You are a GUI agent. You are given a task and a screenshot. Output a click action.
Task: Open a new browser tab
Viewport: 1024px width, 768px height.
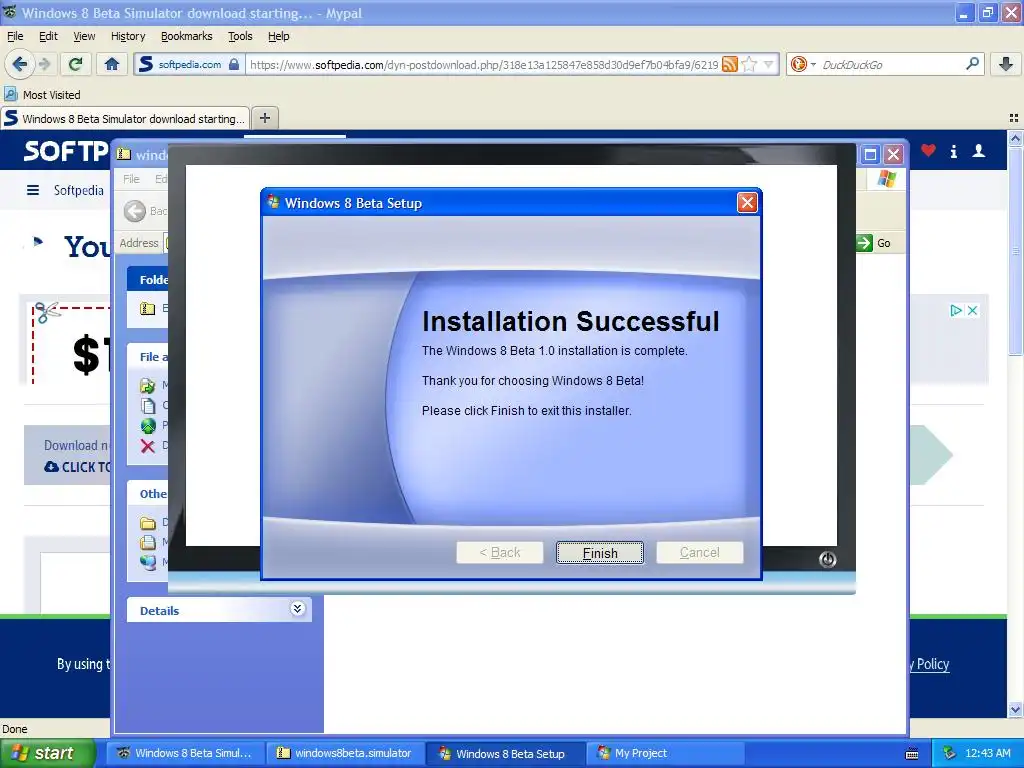click(264, 118)
